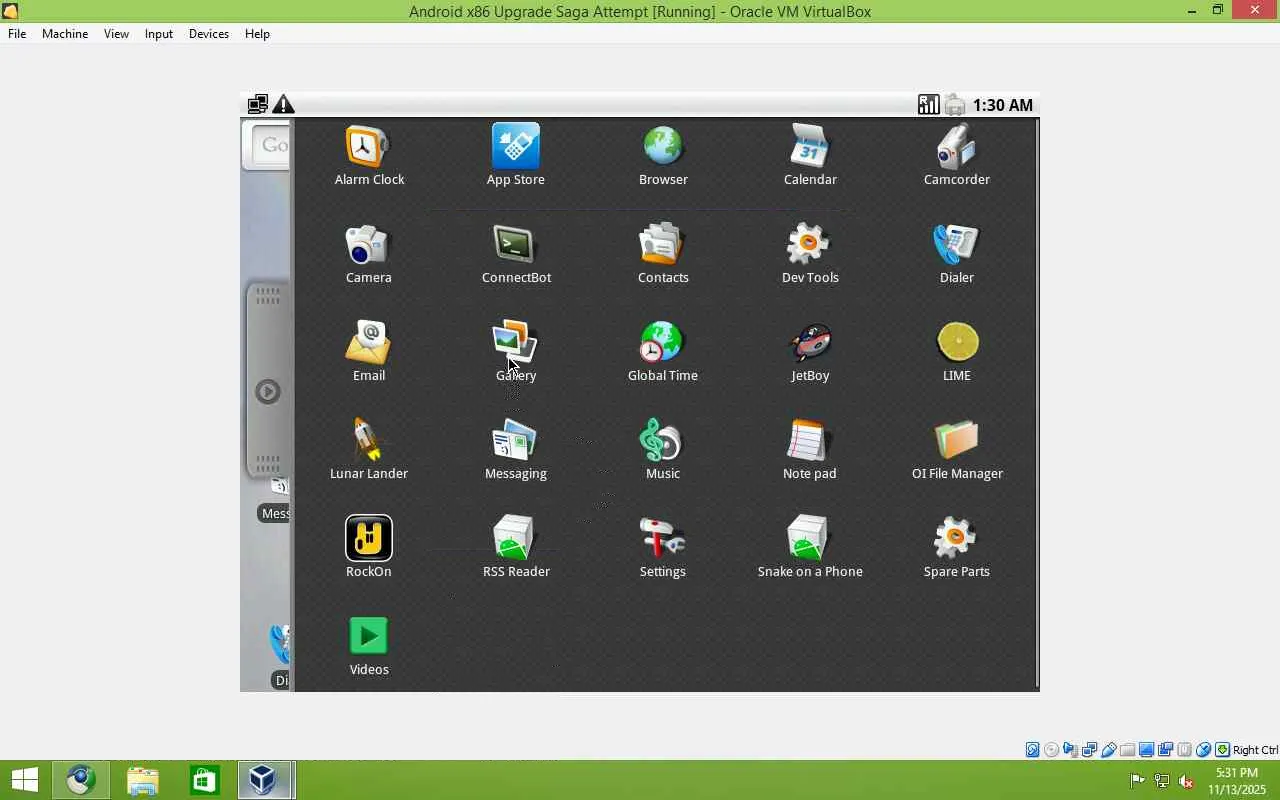Viewport: 1280px width, 800px height.
Task: Open File Explorer from the Windows taskbar
Action: [x=143, y=780]
